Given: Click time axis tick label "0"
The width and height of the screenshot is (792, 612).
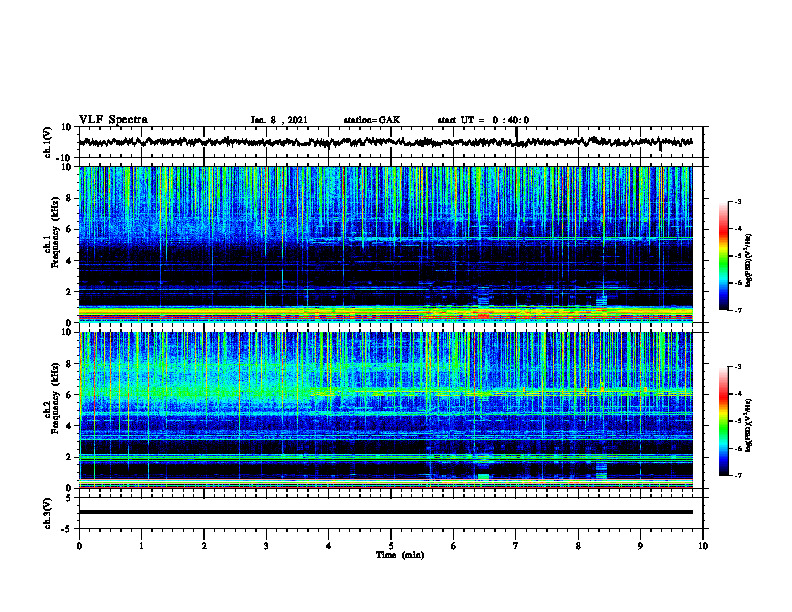Looking at the screenshot, I should click(79, 546).
